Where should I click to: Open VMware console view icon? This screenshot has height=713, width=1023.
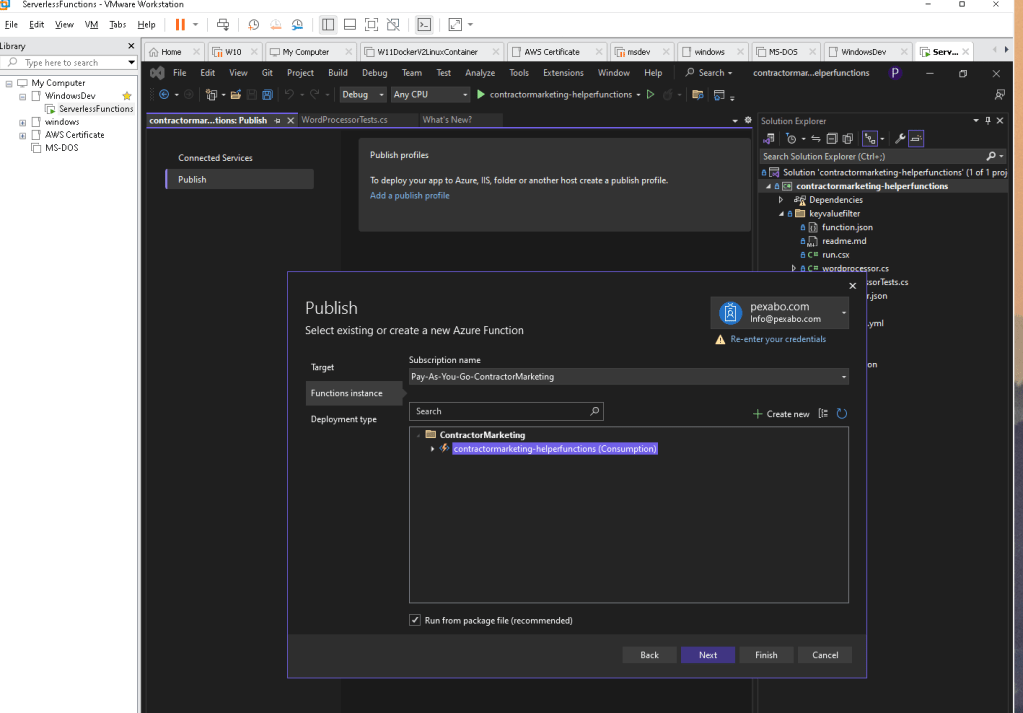[x=424, y=25]
